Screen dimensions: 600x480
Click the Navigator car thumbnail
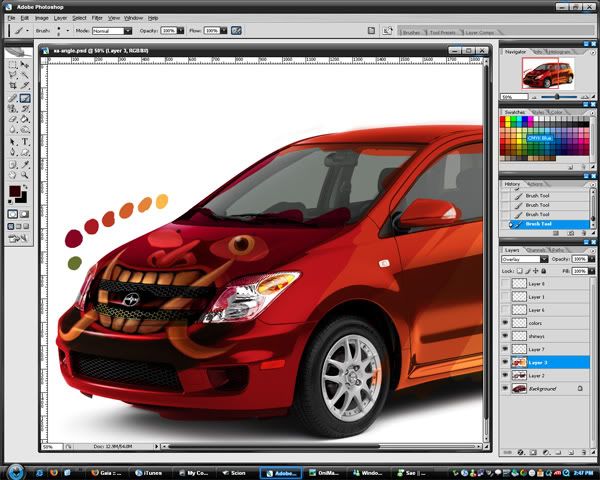coord(548,73)
